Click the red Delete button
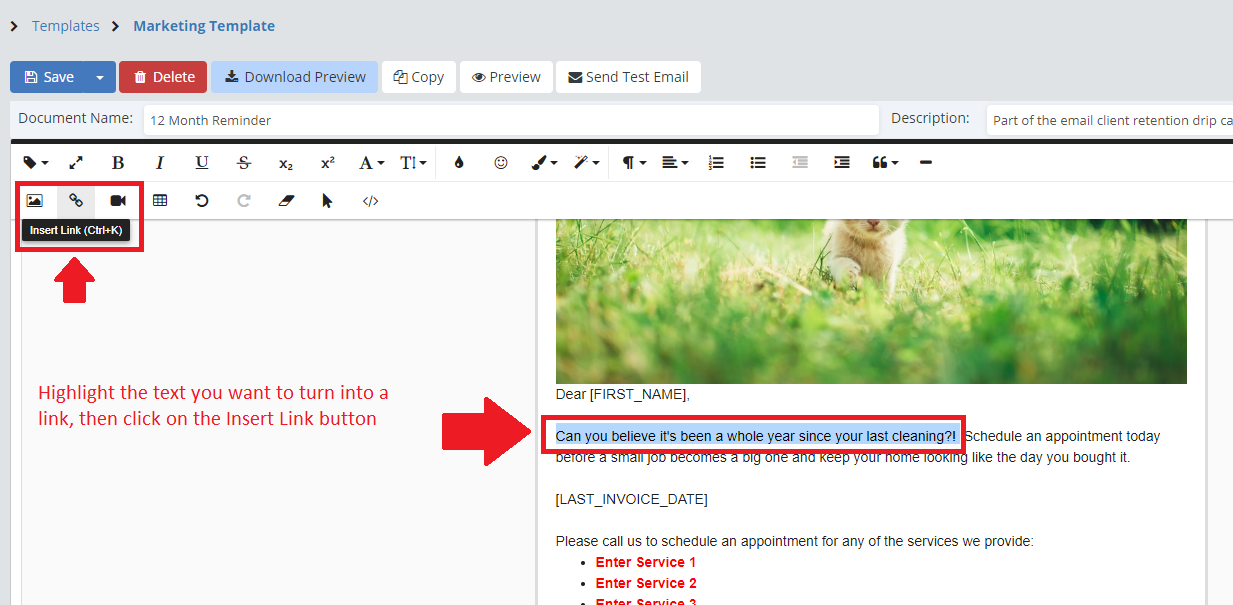This screenshot has width=1233, height=605. point(163,77)
